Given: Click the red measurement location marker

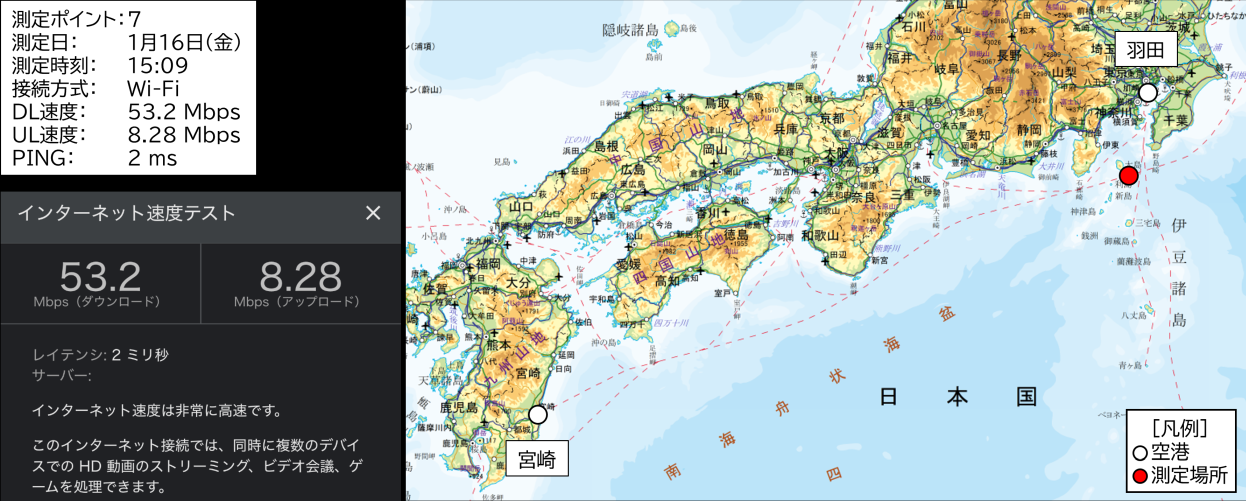Looking at the screenshot, I should tap(1129, 176).
